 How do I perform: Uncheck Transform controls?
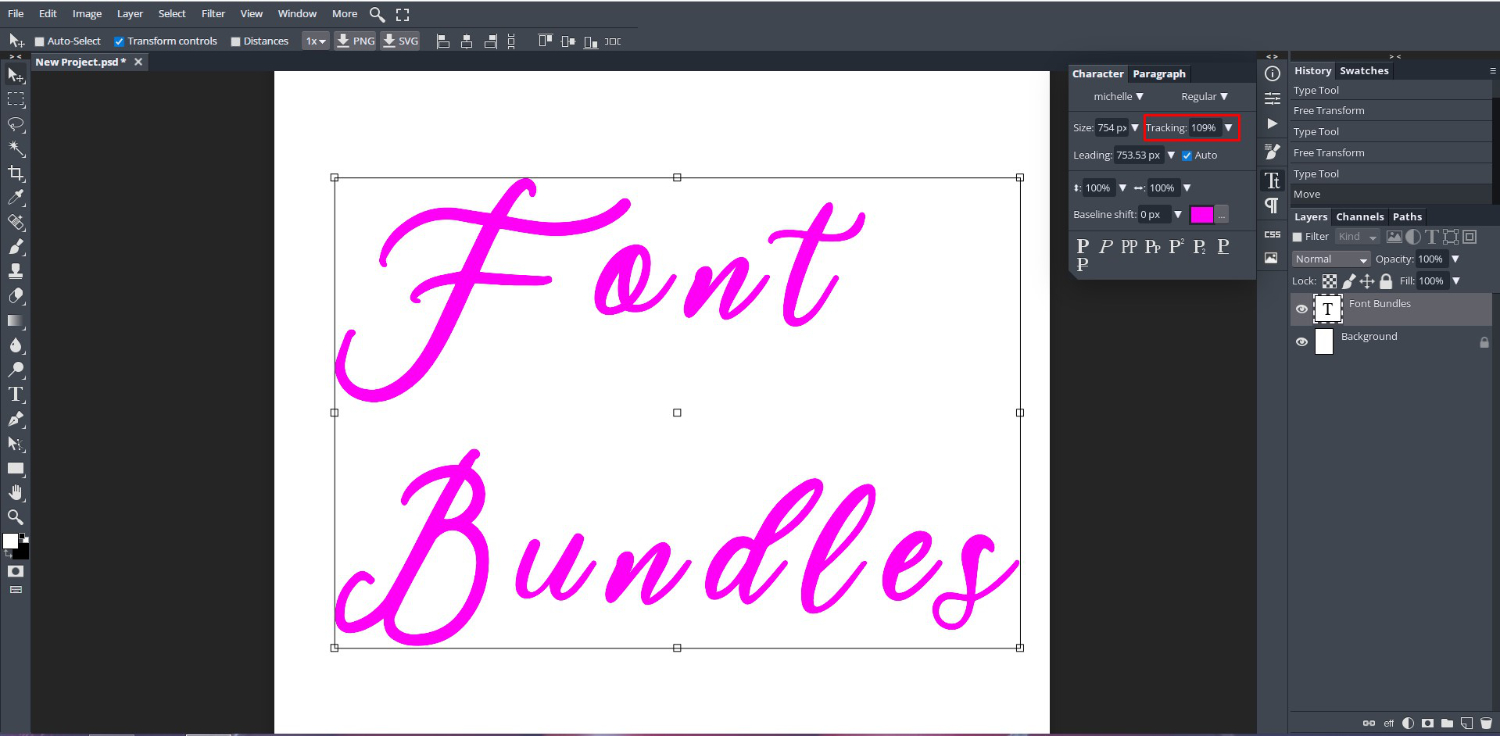tap(119, 42)
